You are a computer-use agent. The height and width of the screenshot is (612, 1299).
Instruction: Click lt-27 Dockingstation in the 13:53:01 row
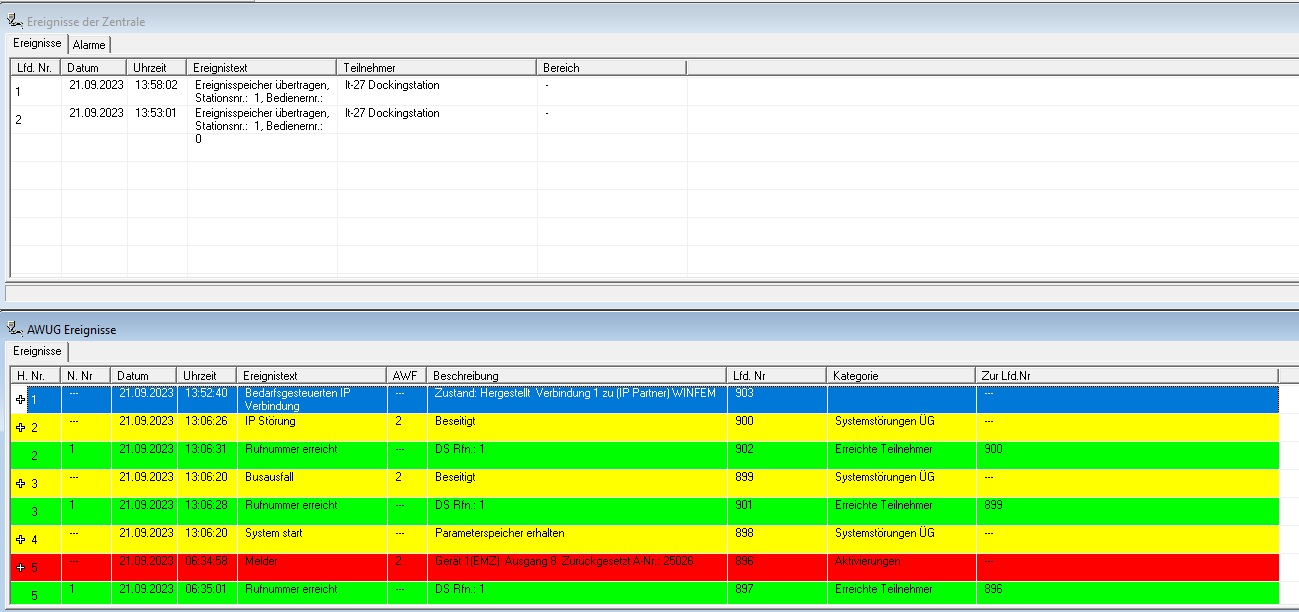[392, 113]
